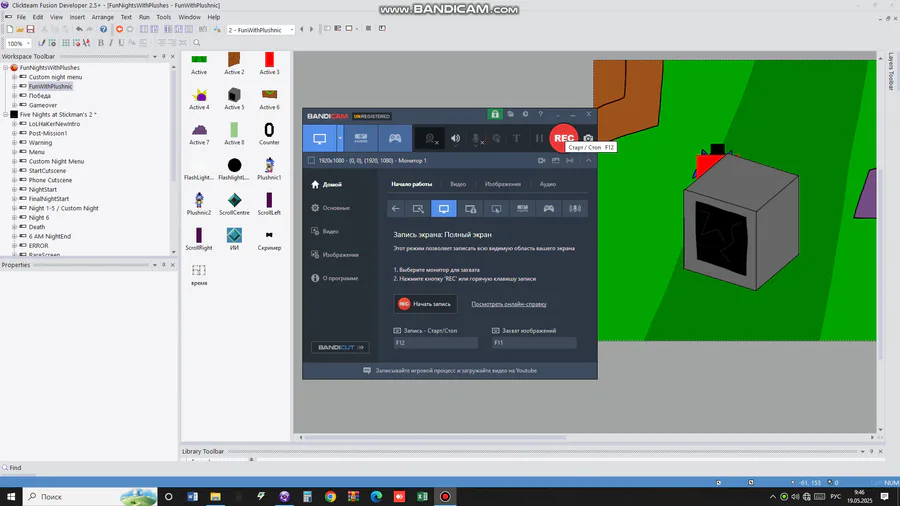900x506 pixels.
Task: Expand Night 6 frame node
Action: 14,217
